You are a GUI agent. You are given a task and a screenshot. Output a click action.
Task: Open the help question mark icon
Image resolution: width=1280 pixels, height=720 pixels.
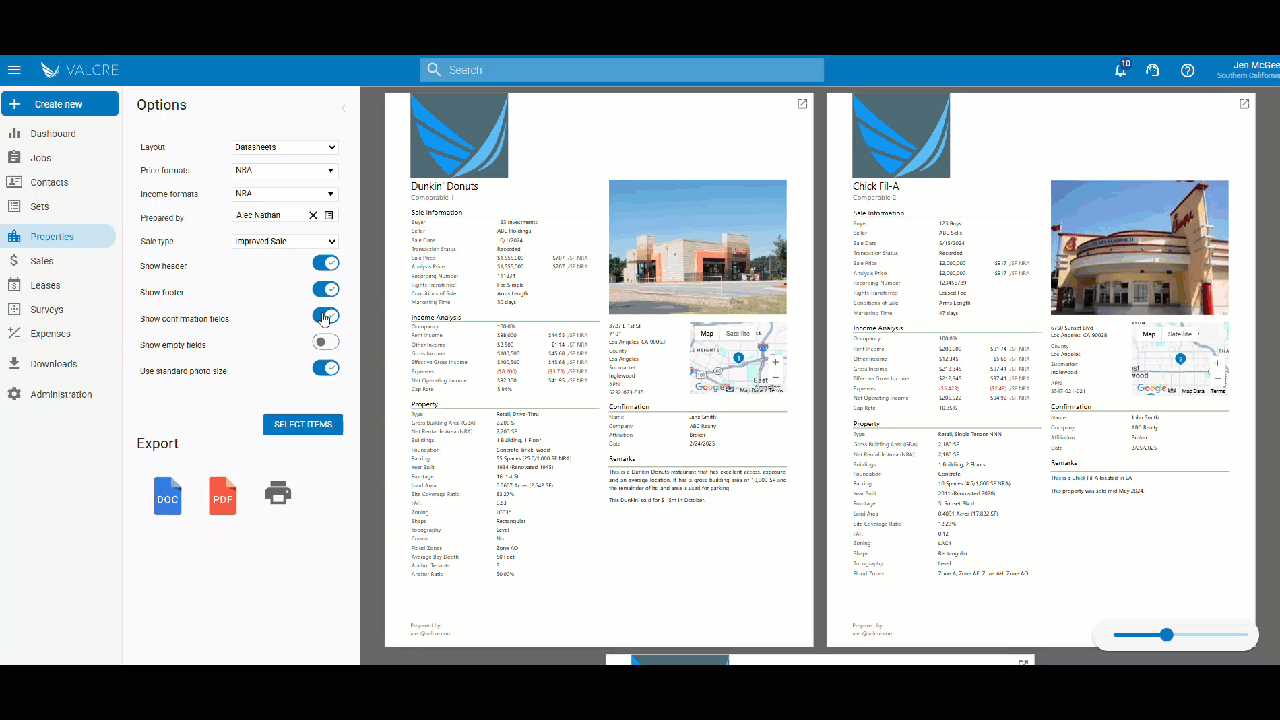tap(1188, 70)
